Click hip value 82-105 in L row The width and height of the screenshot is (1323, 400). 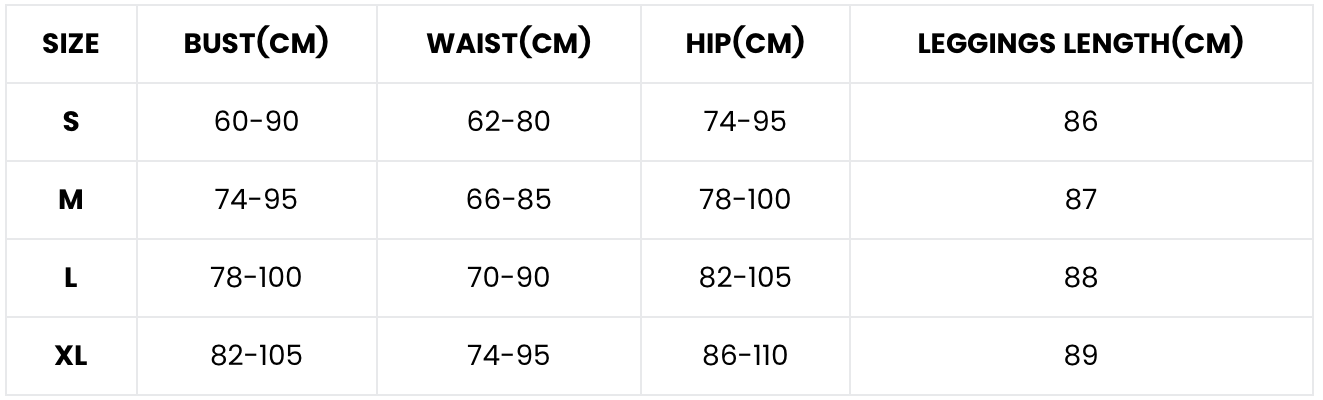tap(745, 278)
